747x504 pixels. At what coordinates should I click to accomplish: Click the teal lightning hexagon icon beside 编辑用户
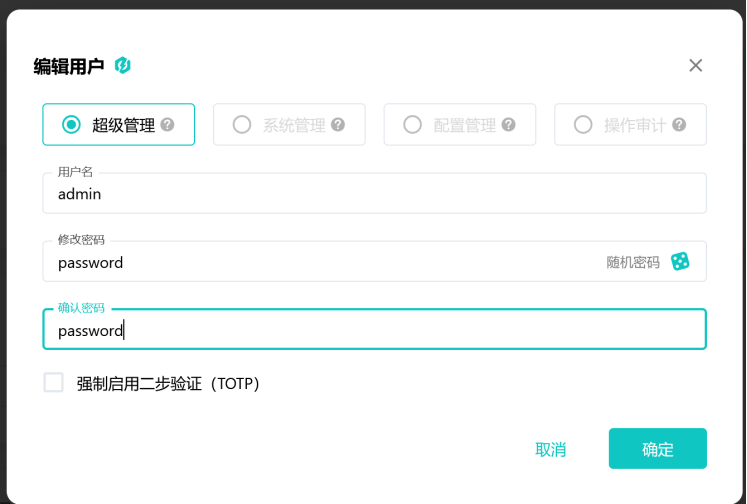coord(122,65)
